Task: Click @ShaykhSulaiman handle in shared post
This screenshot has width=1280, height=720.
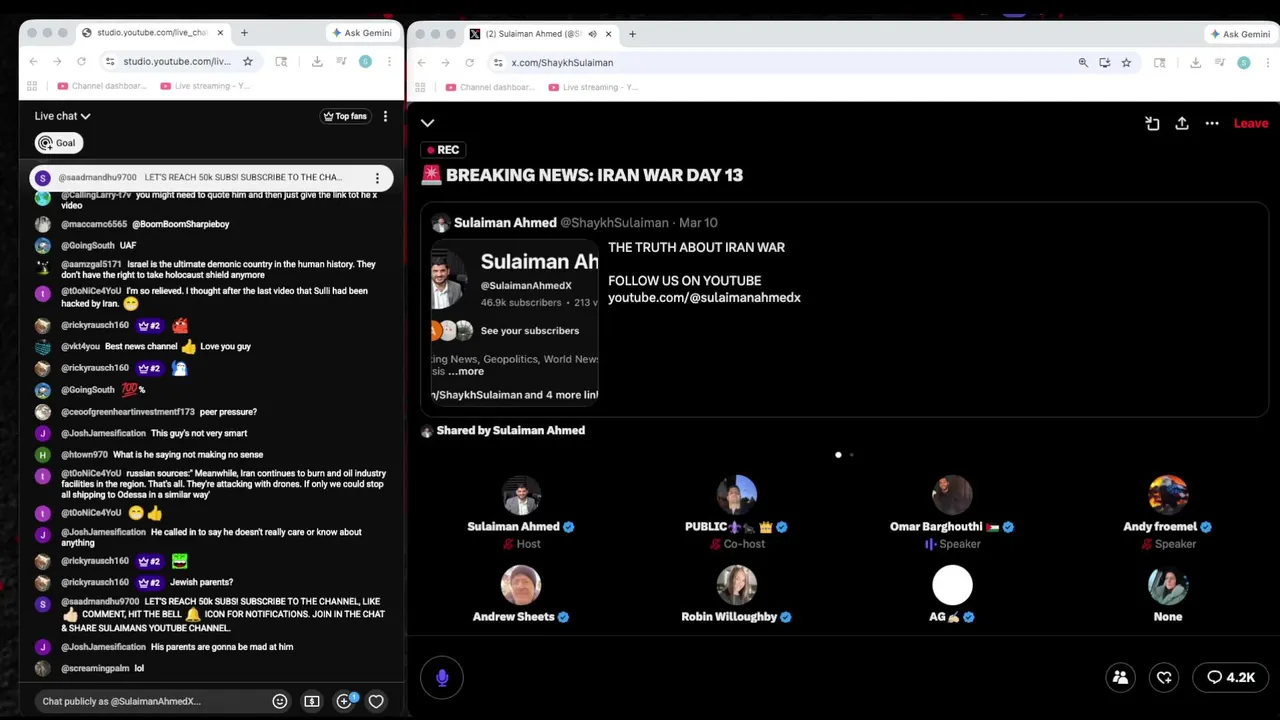Action: coord(614,223)
